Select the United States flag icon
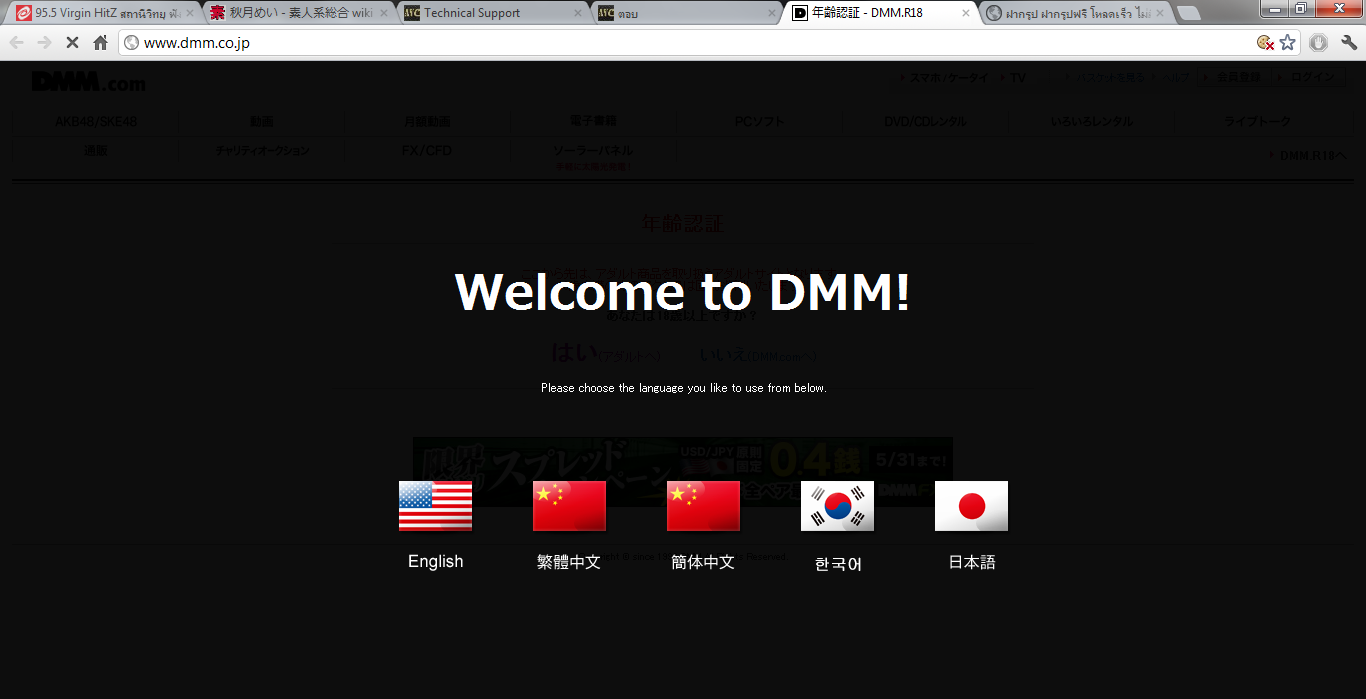 [435, 506]
